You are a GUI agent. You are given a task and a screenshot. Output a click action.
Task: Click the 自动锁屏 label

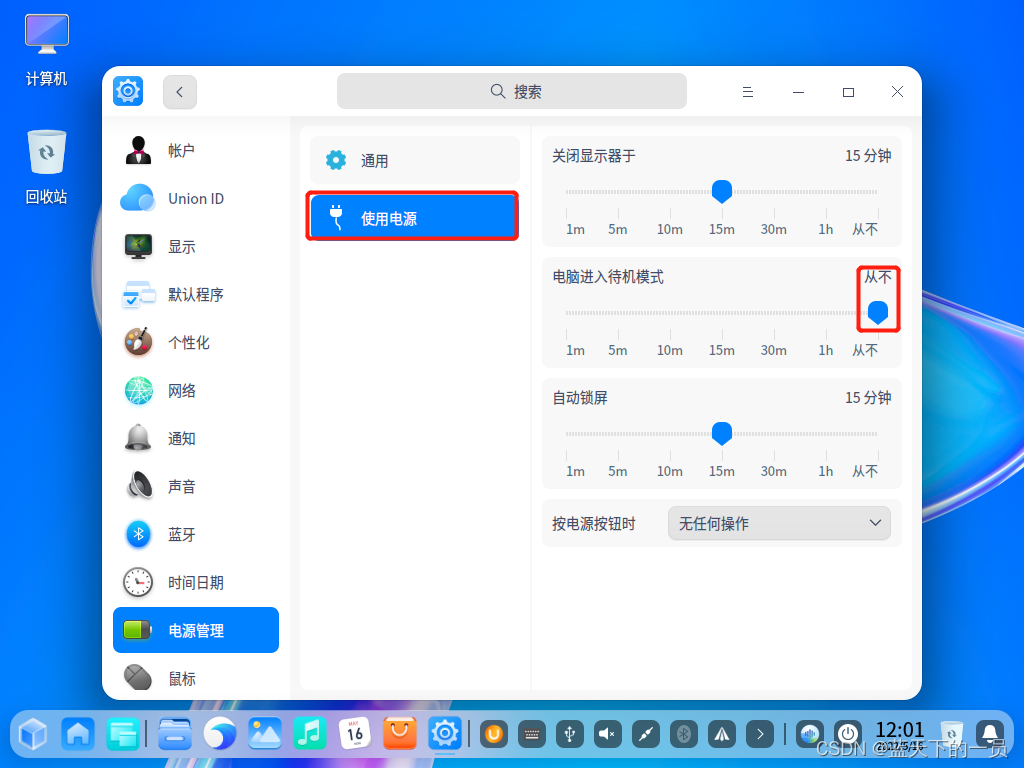click(580, 398)
